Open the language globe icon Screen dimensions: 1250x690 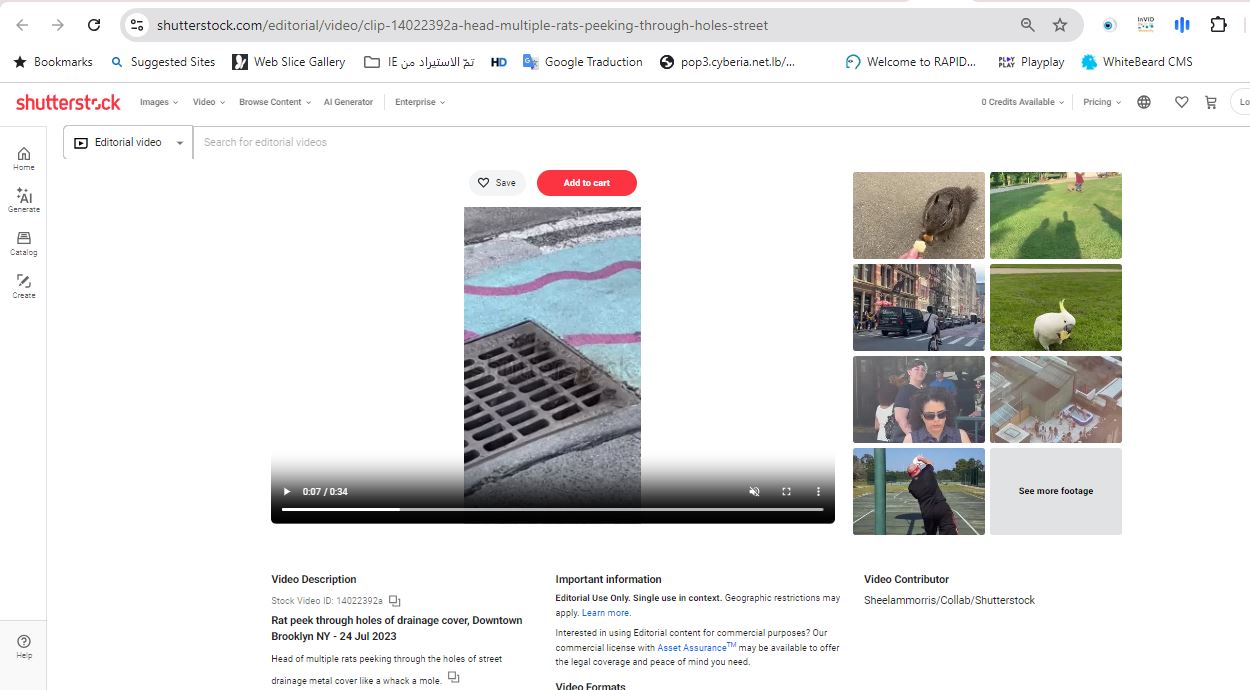point(1144,102)
